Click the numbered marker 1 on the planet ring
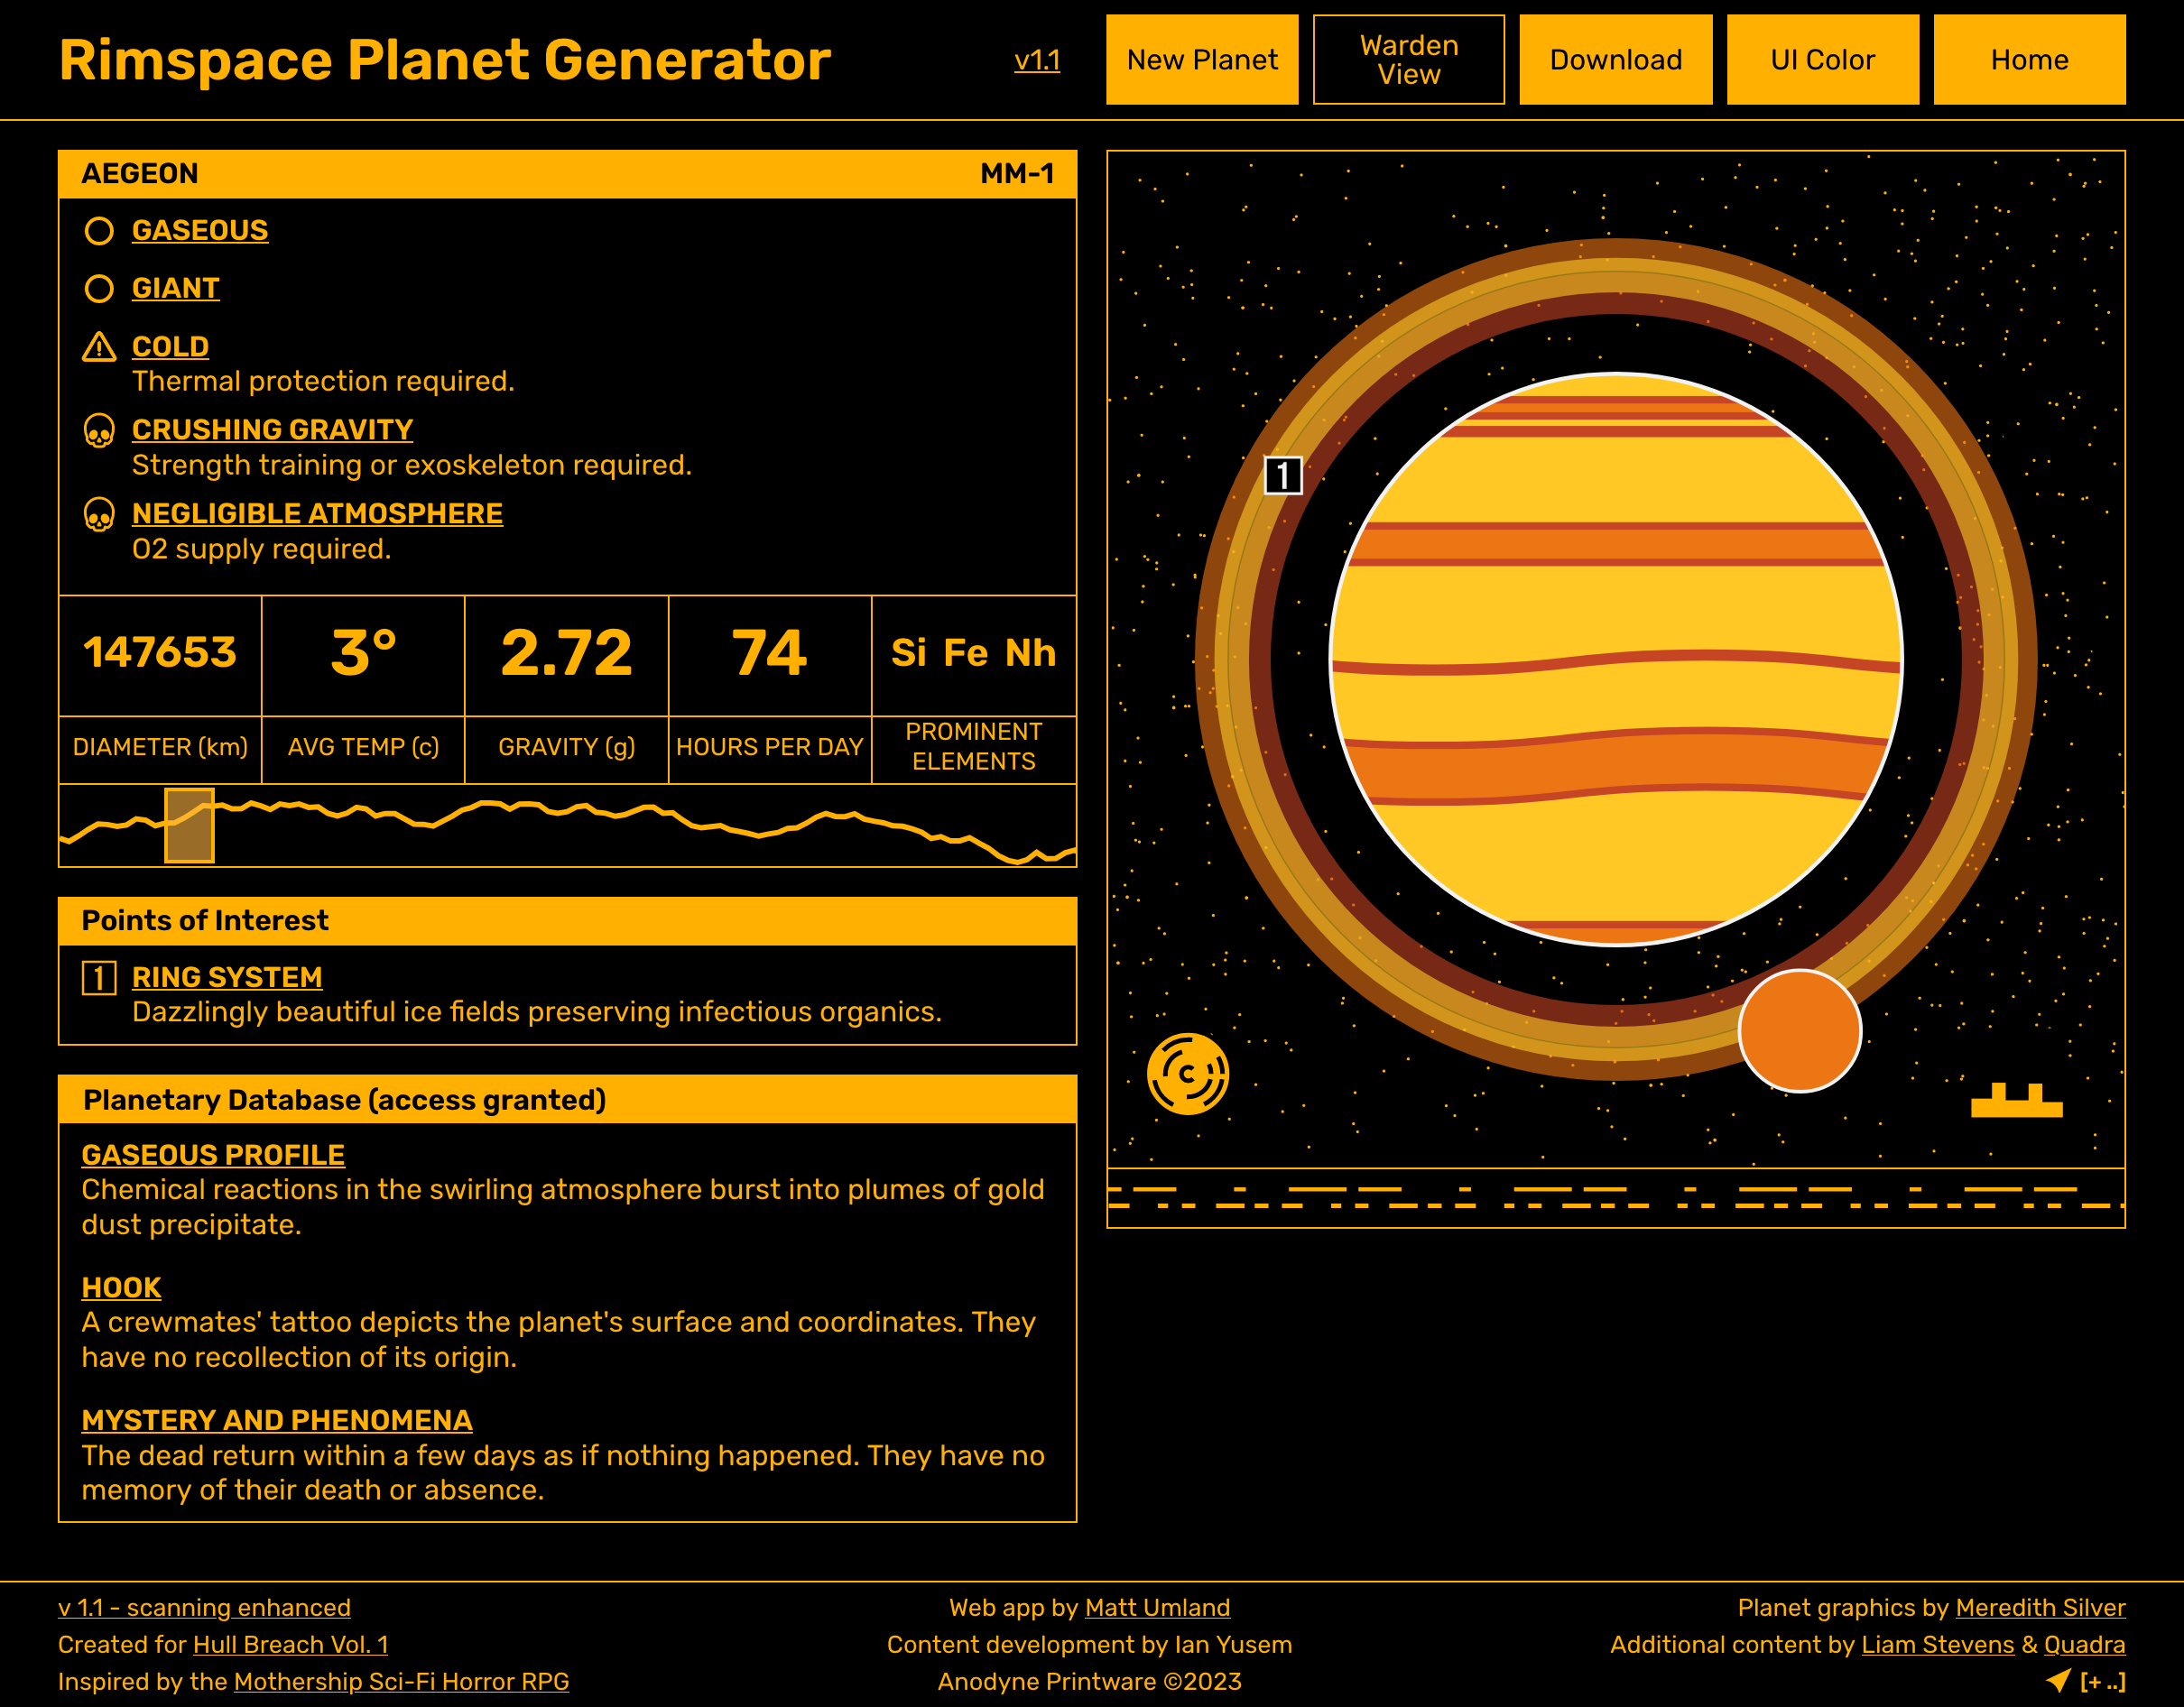 tap(1283, 475)
